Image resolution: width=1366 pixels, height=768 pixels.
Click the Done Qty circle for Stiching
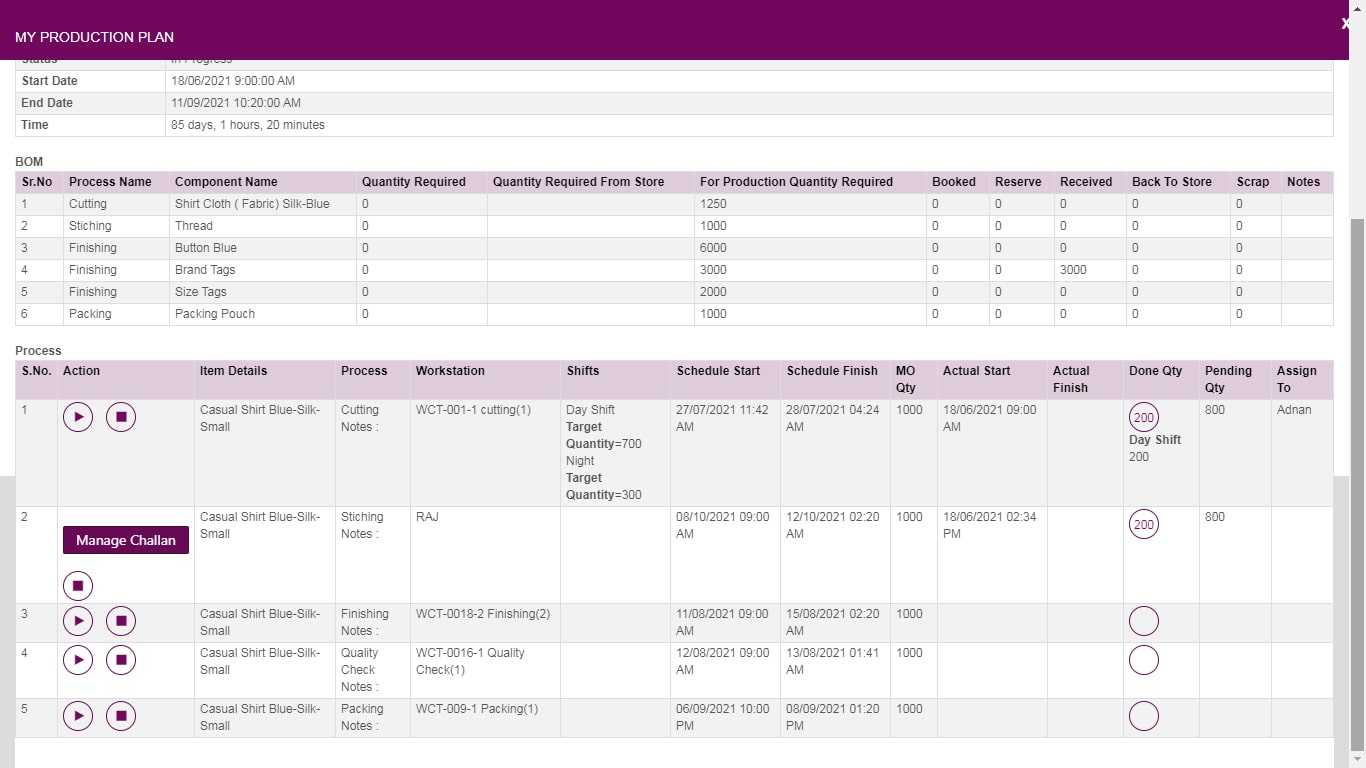click(1143, 524)
